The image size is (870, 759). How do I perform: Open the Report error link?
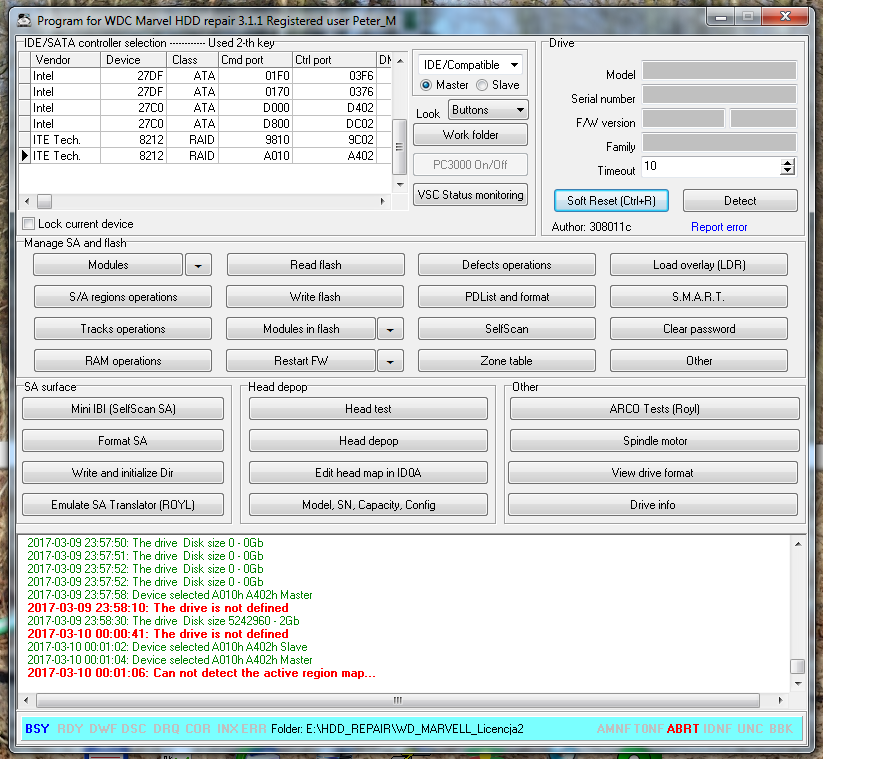click(719, 227)
